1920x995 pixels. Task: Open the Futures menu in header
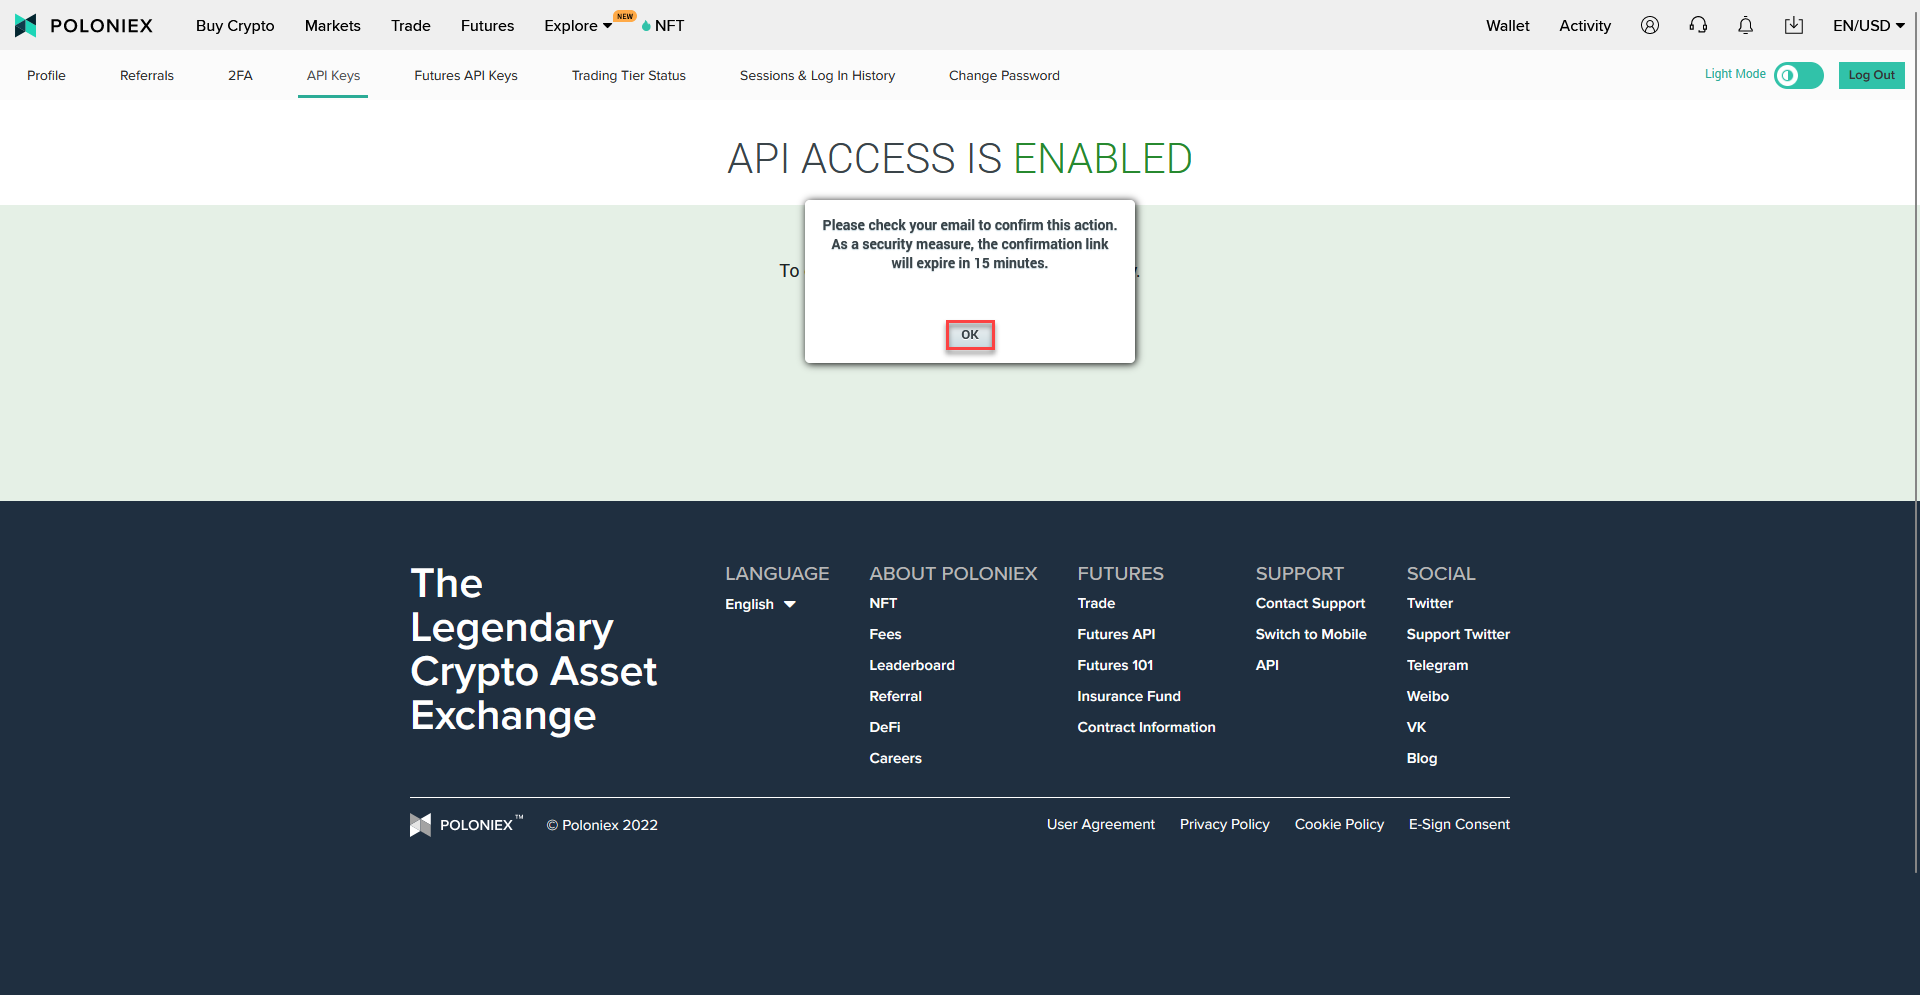(488, 26)
